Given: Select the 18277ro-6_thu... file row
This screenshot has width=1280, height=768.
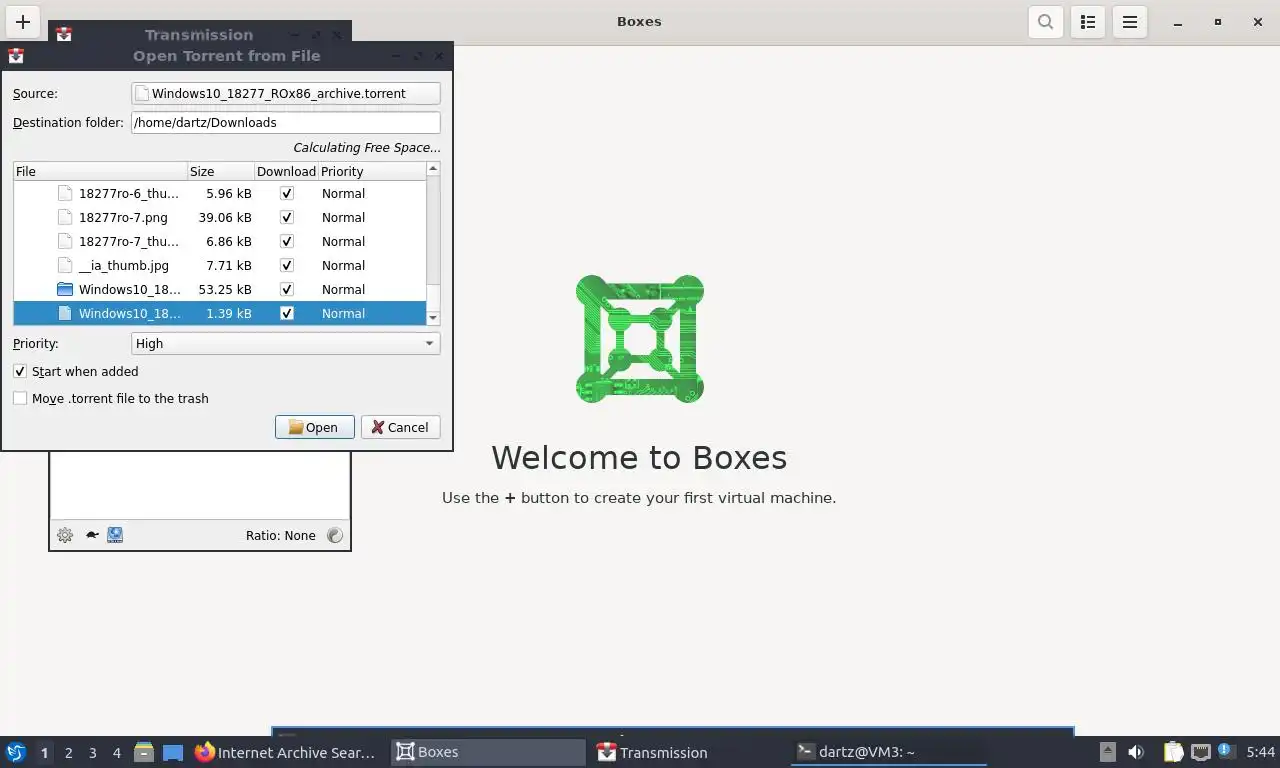Looking at the screenshot, I should click(220, 193).
